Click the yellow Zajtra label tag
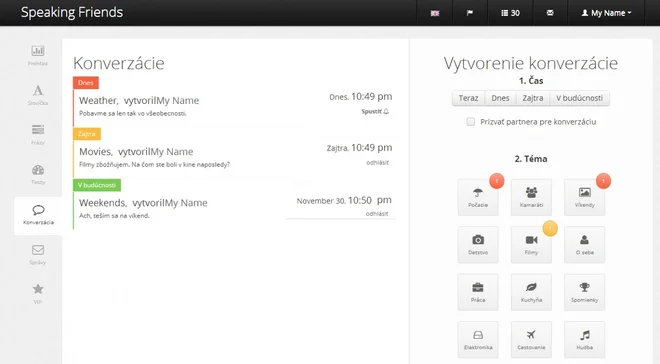Viewport: 660px width, 364px height. [87, 134]
